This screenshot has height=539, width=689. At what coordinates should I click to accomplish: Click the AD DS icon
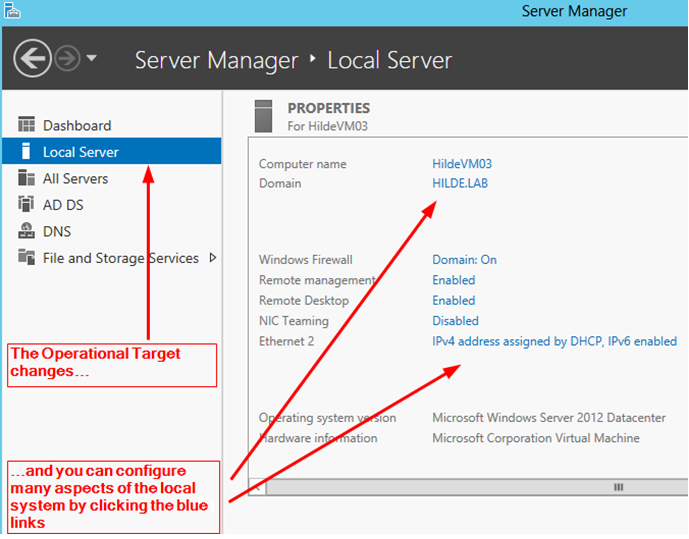[26, 204]
